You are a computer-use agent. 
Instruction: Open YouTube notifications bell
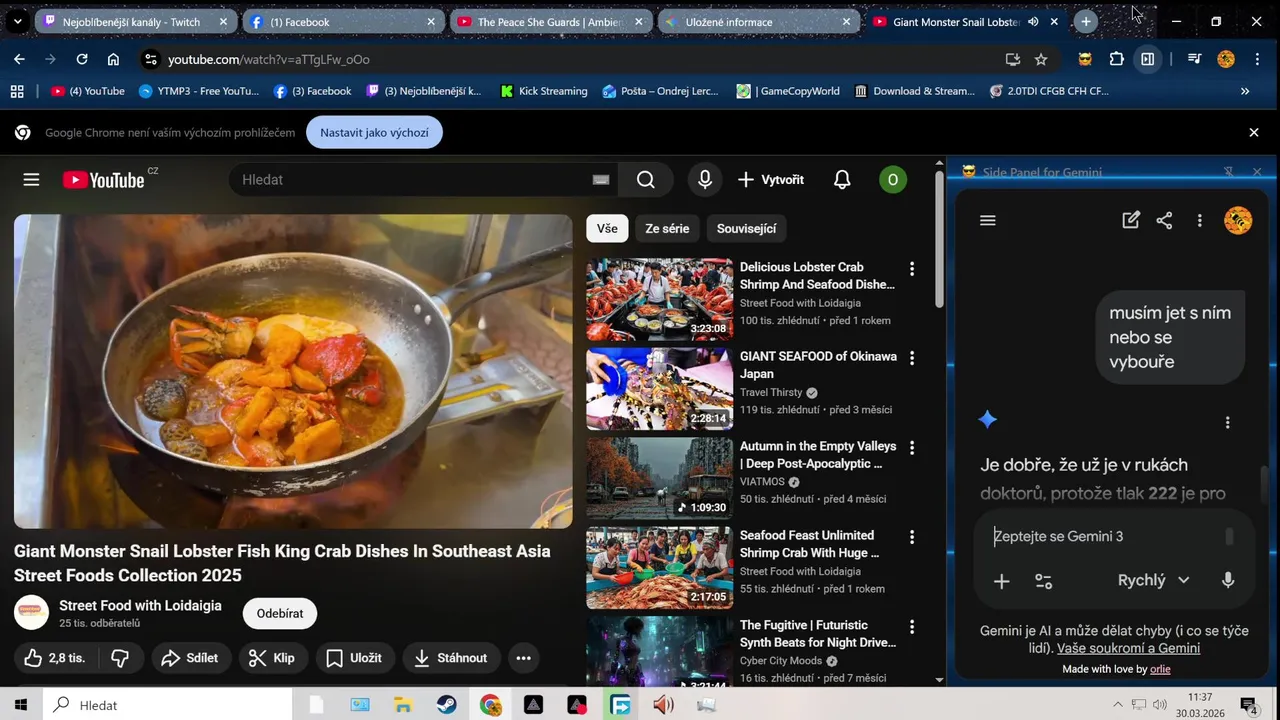click(x=842, y=180)
